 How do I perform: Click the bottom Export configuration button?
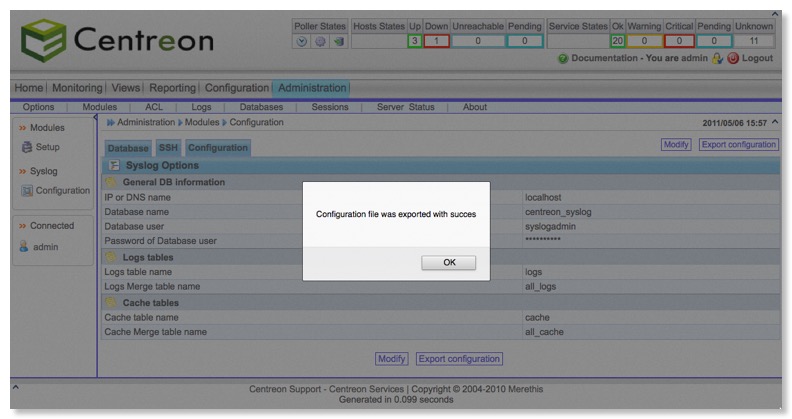(x=459, y=358)
